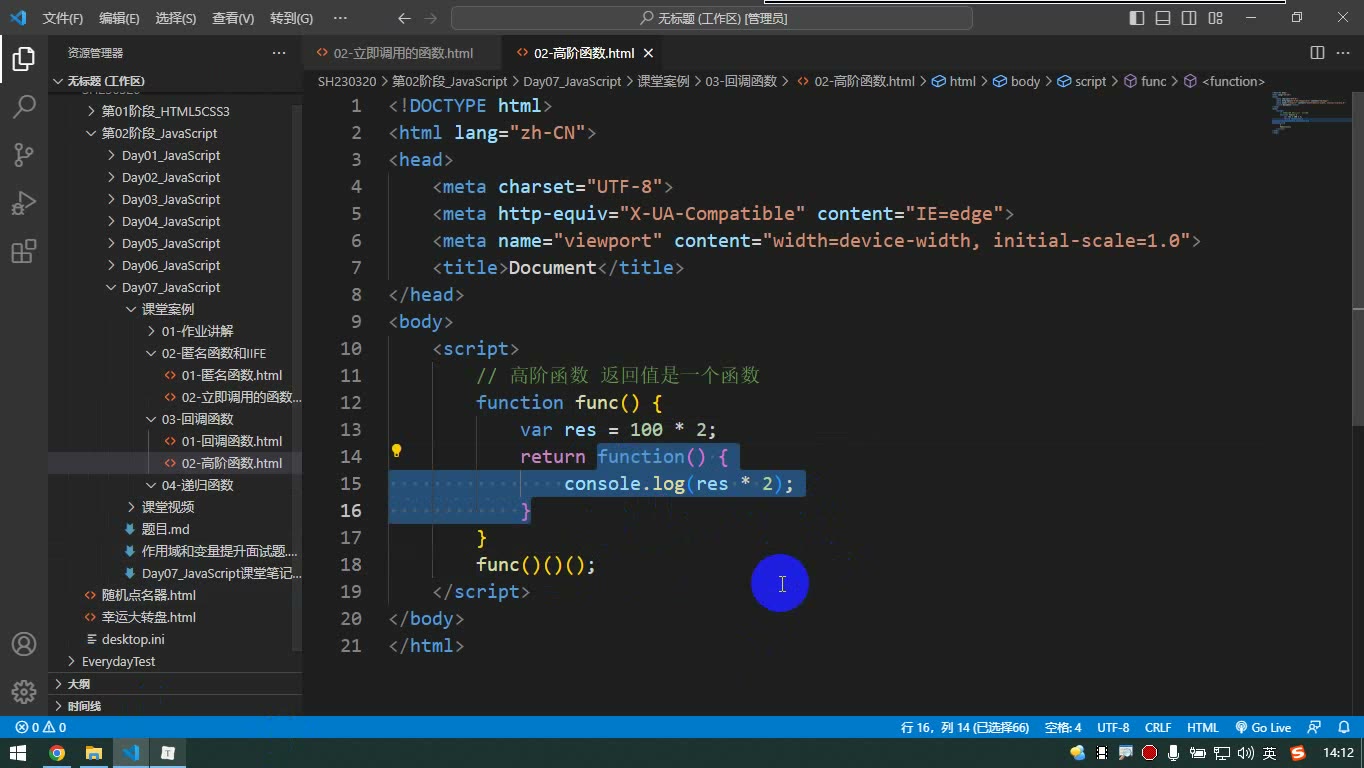Open the 编辑(E) menu
The height and width of the screenshot is (768, 1364).
119,18
